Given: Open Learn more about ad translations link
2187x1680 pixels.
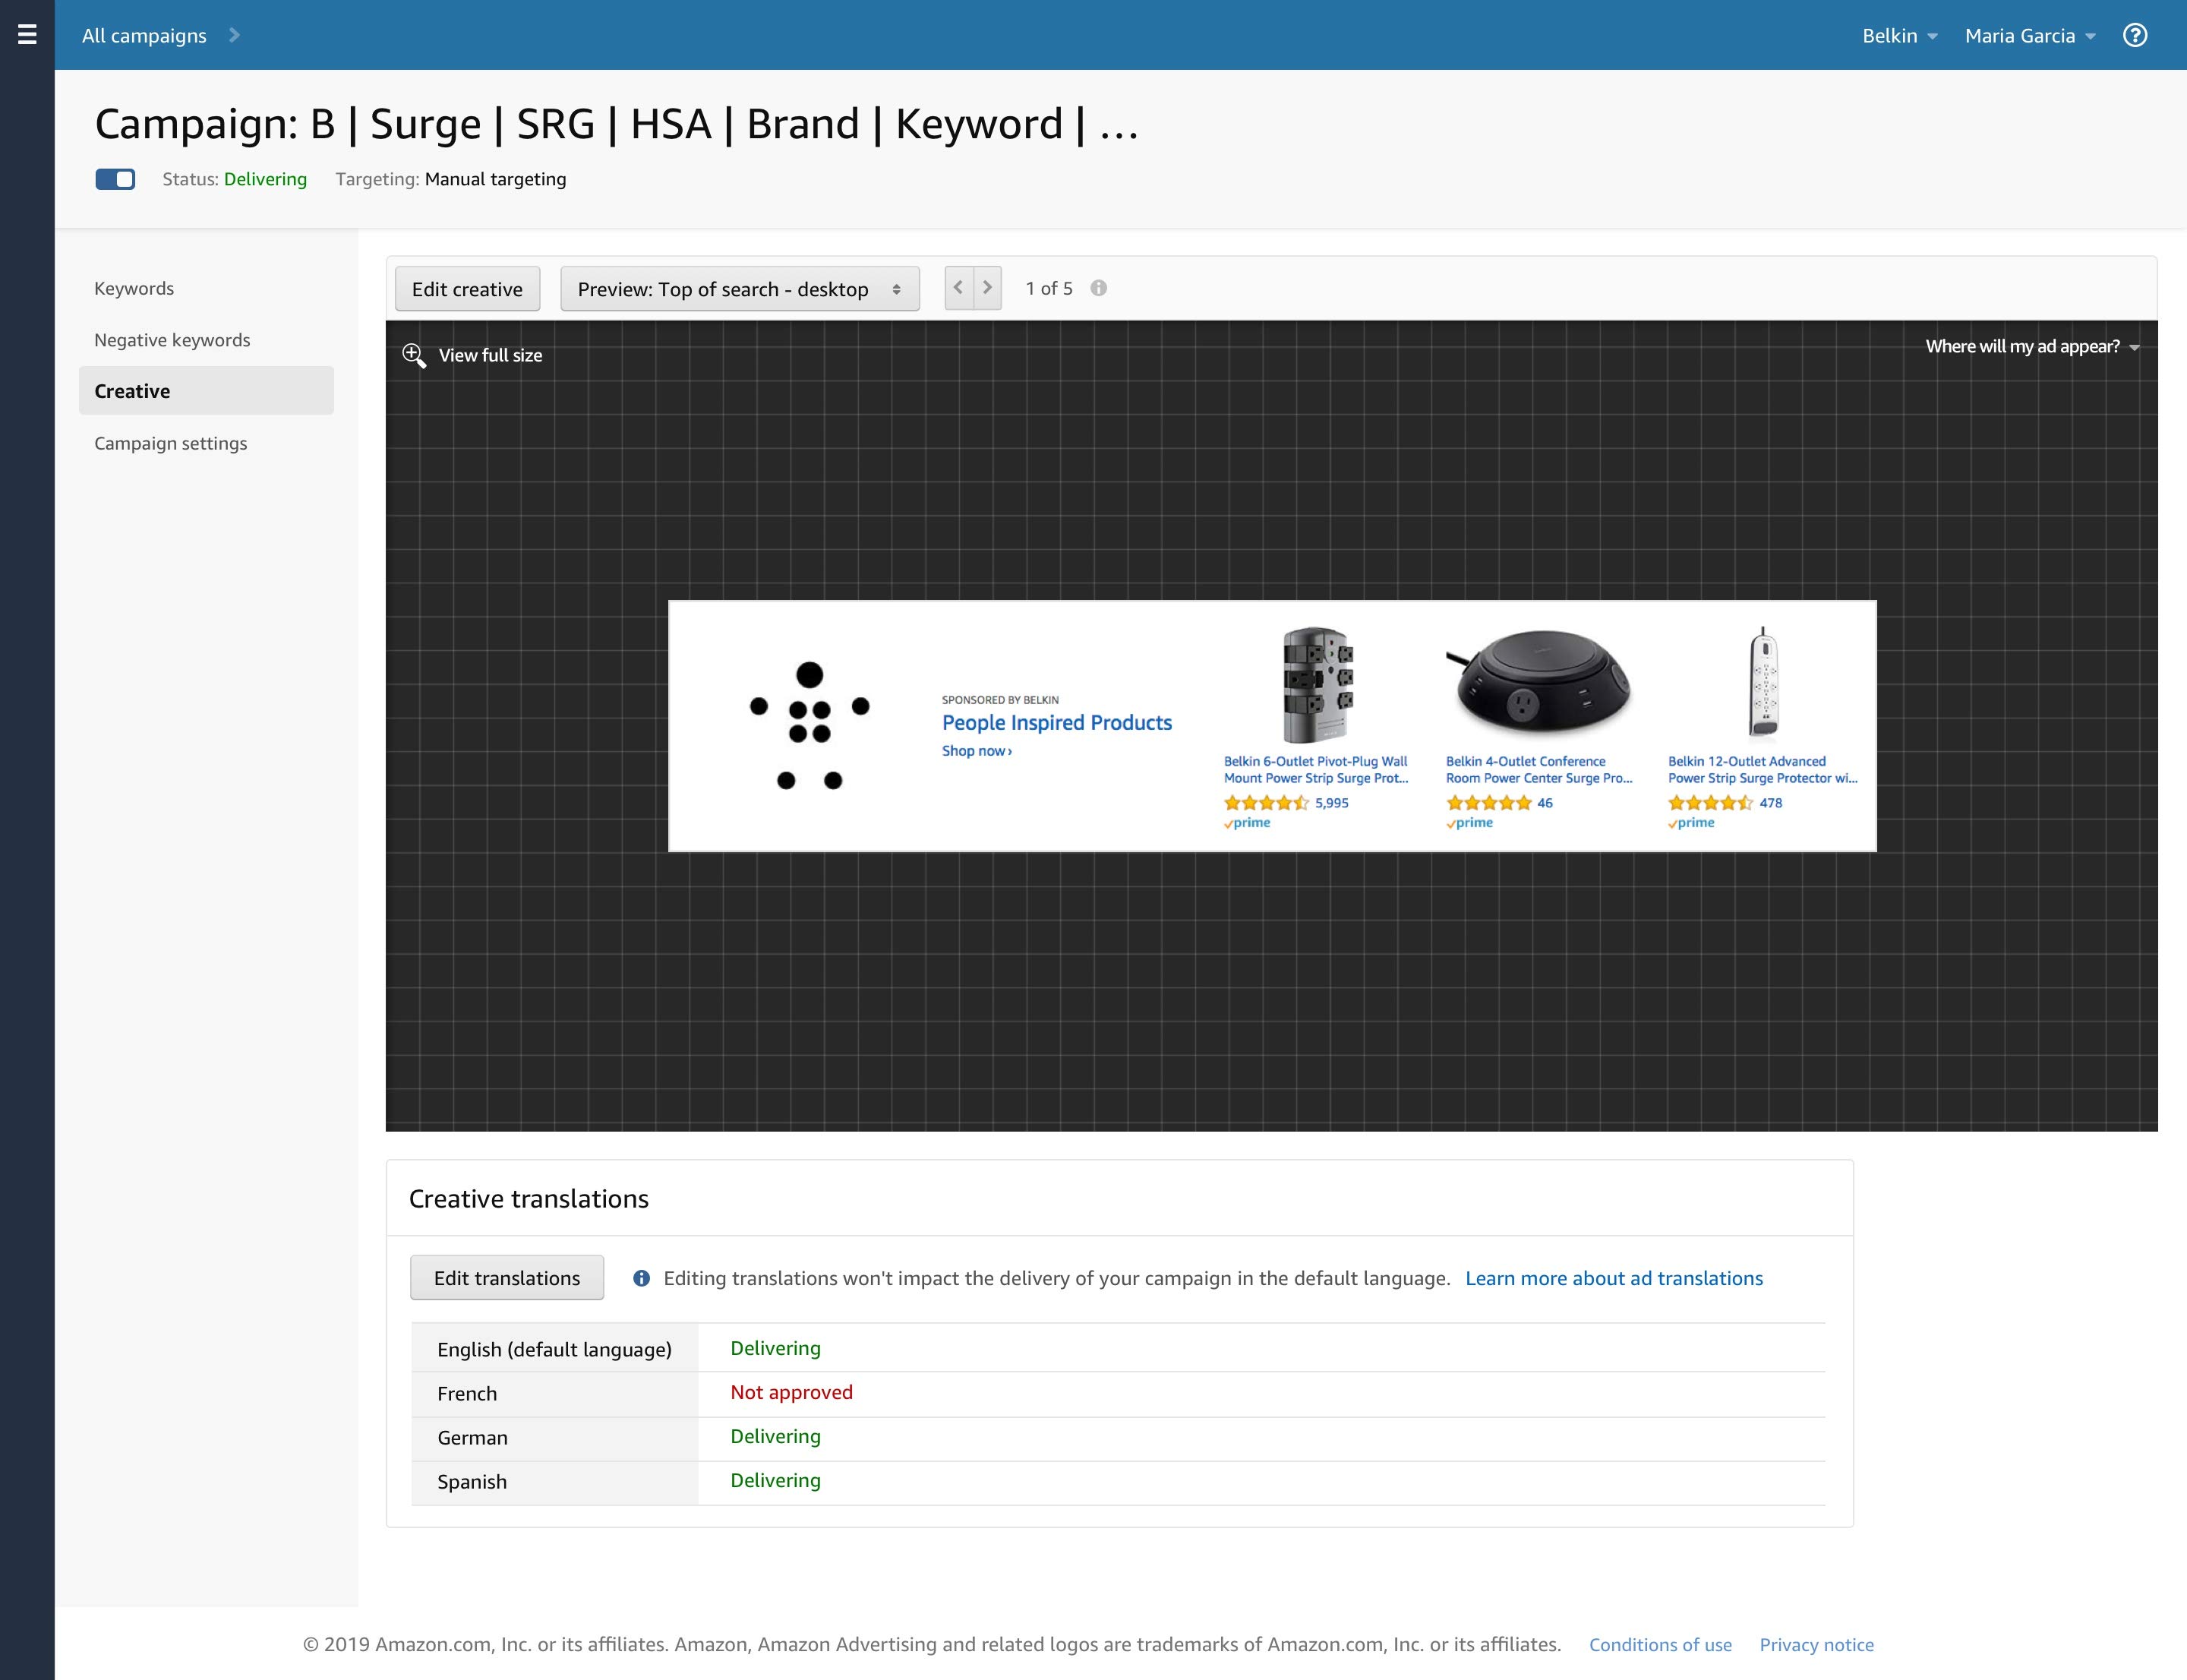Looking at the screenshot, I should (1613, 1278).
